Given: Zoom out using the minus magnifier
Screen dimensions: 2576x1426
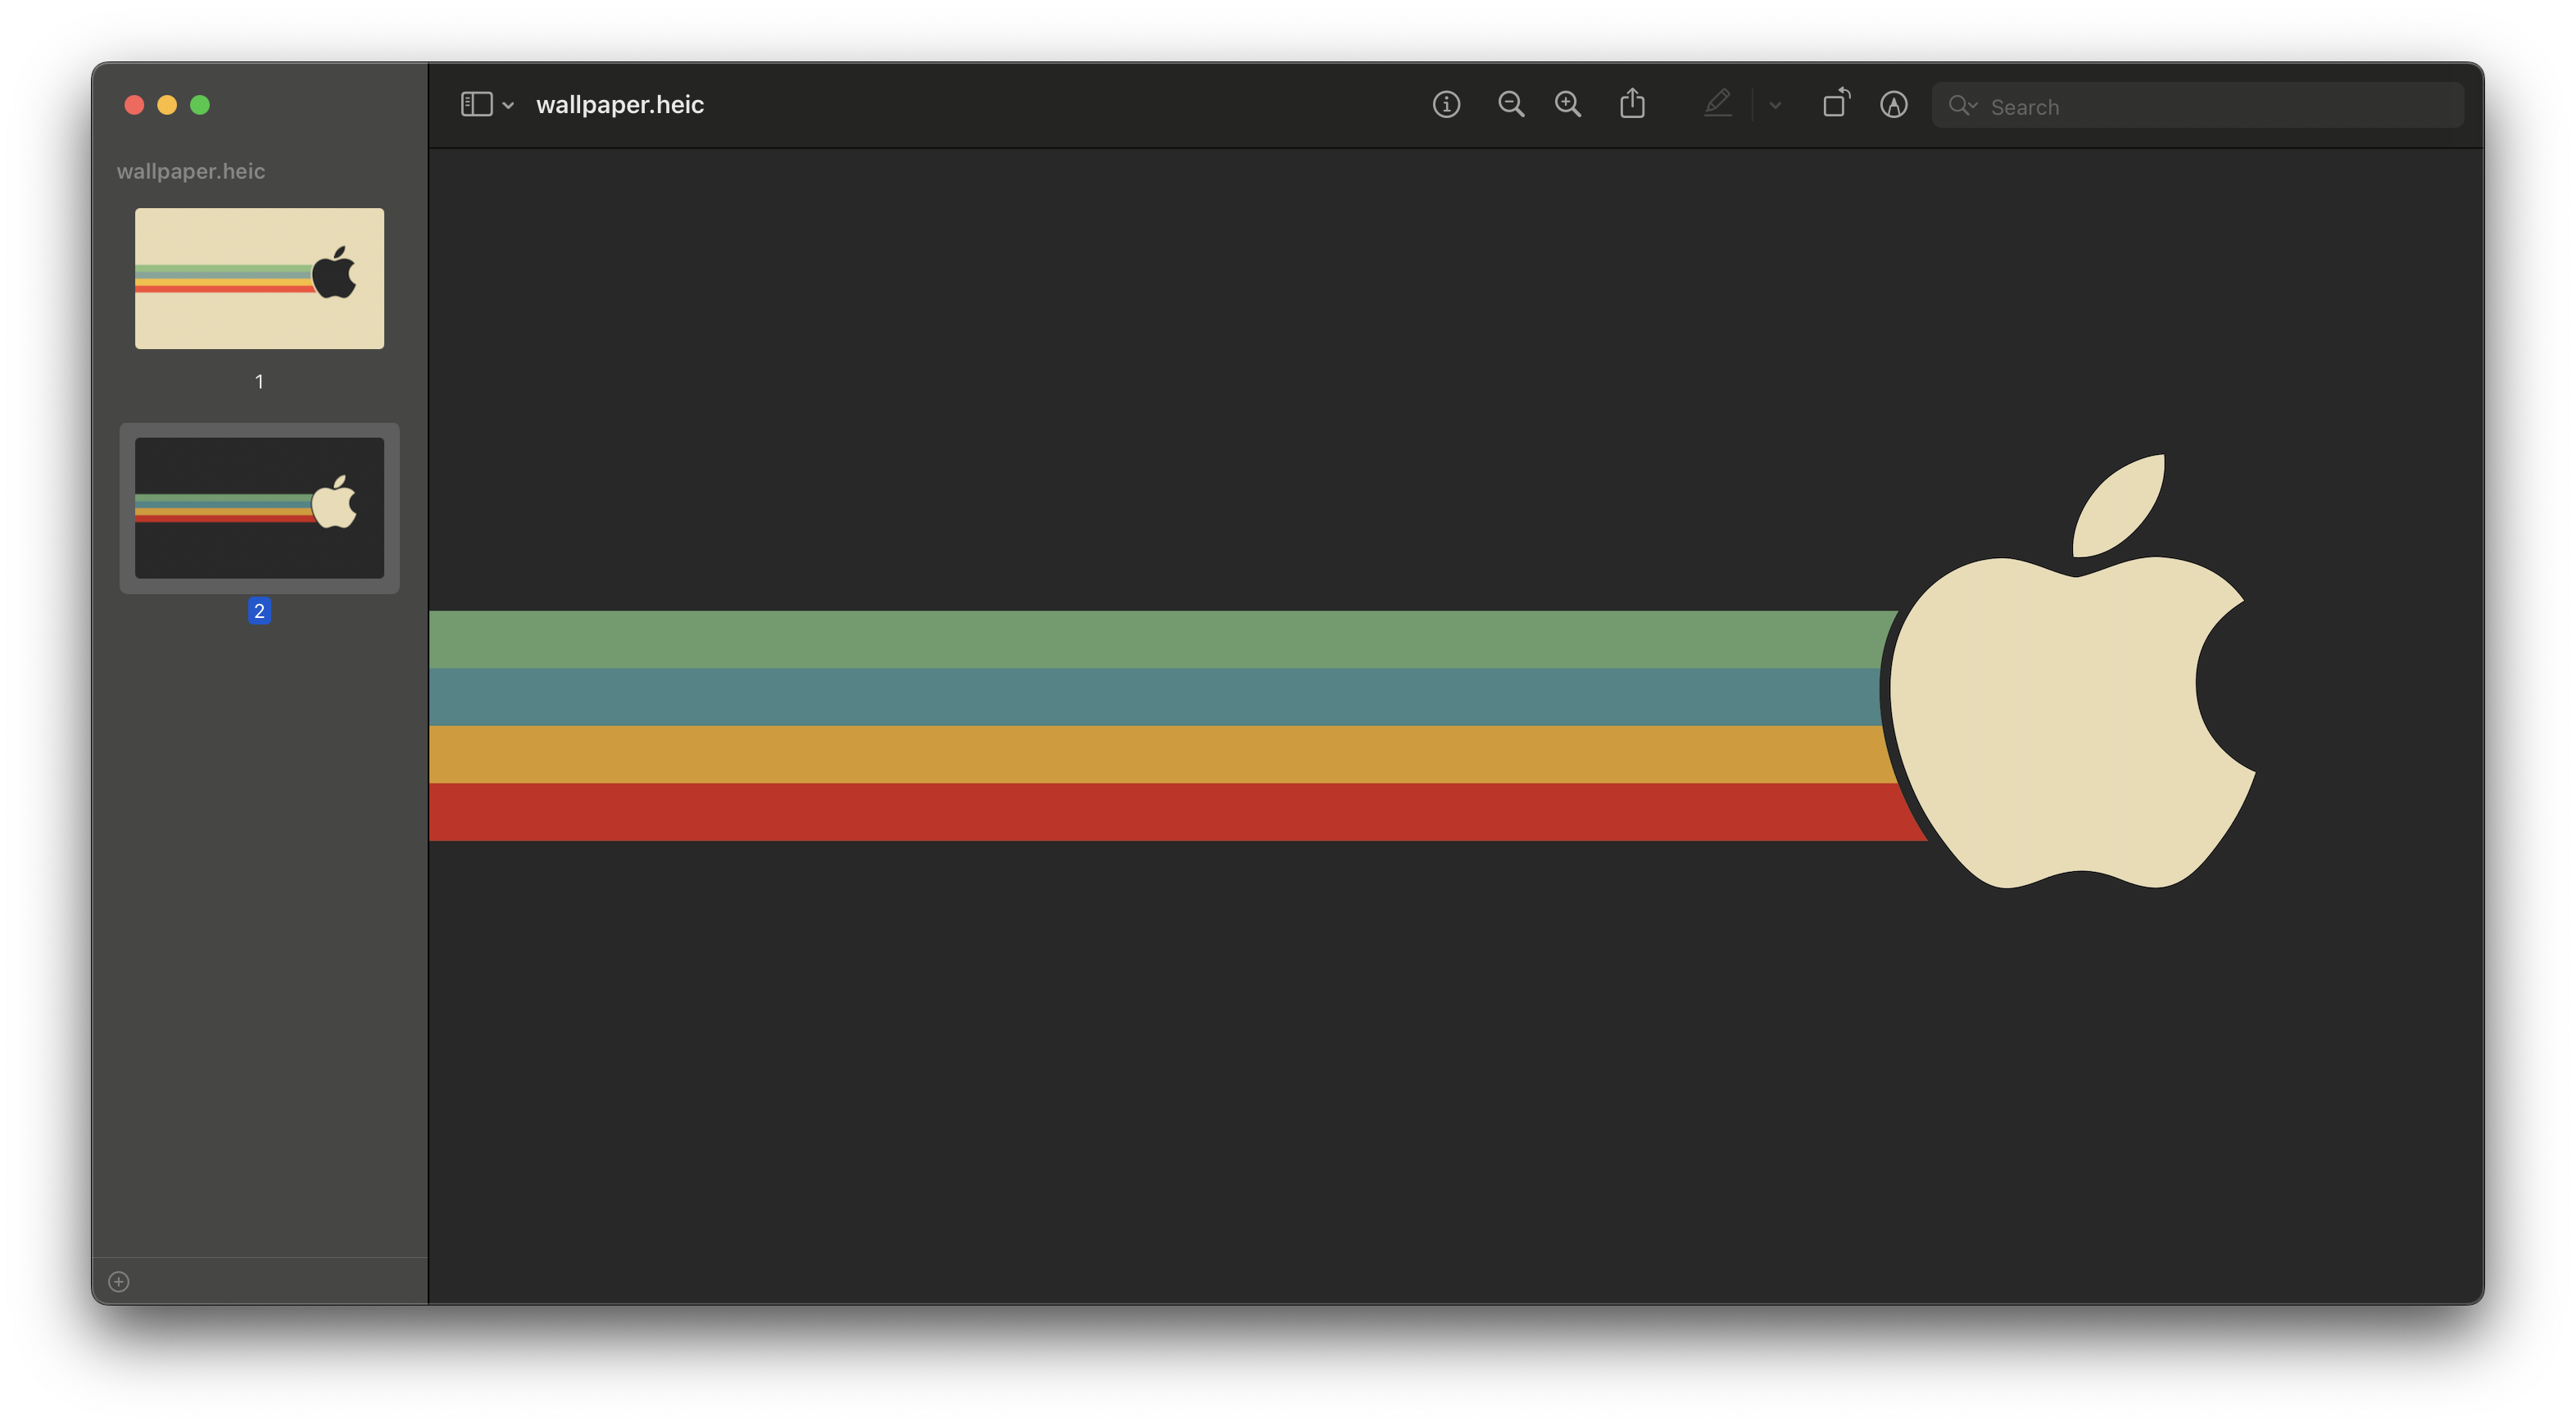Looking at the screenshot, I should coord(1511,105).
